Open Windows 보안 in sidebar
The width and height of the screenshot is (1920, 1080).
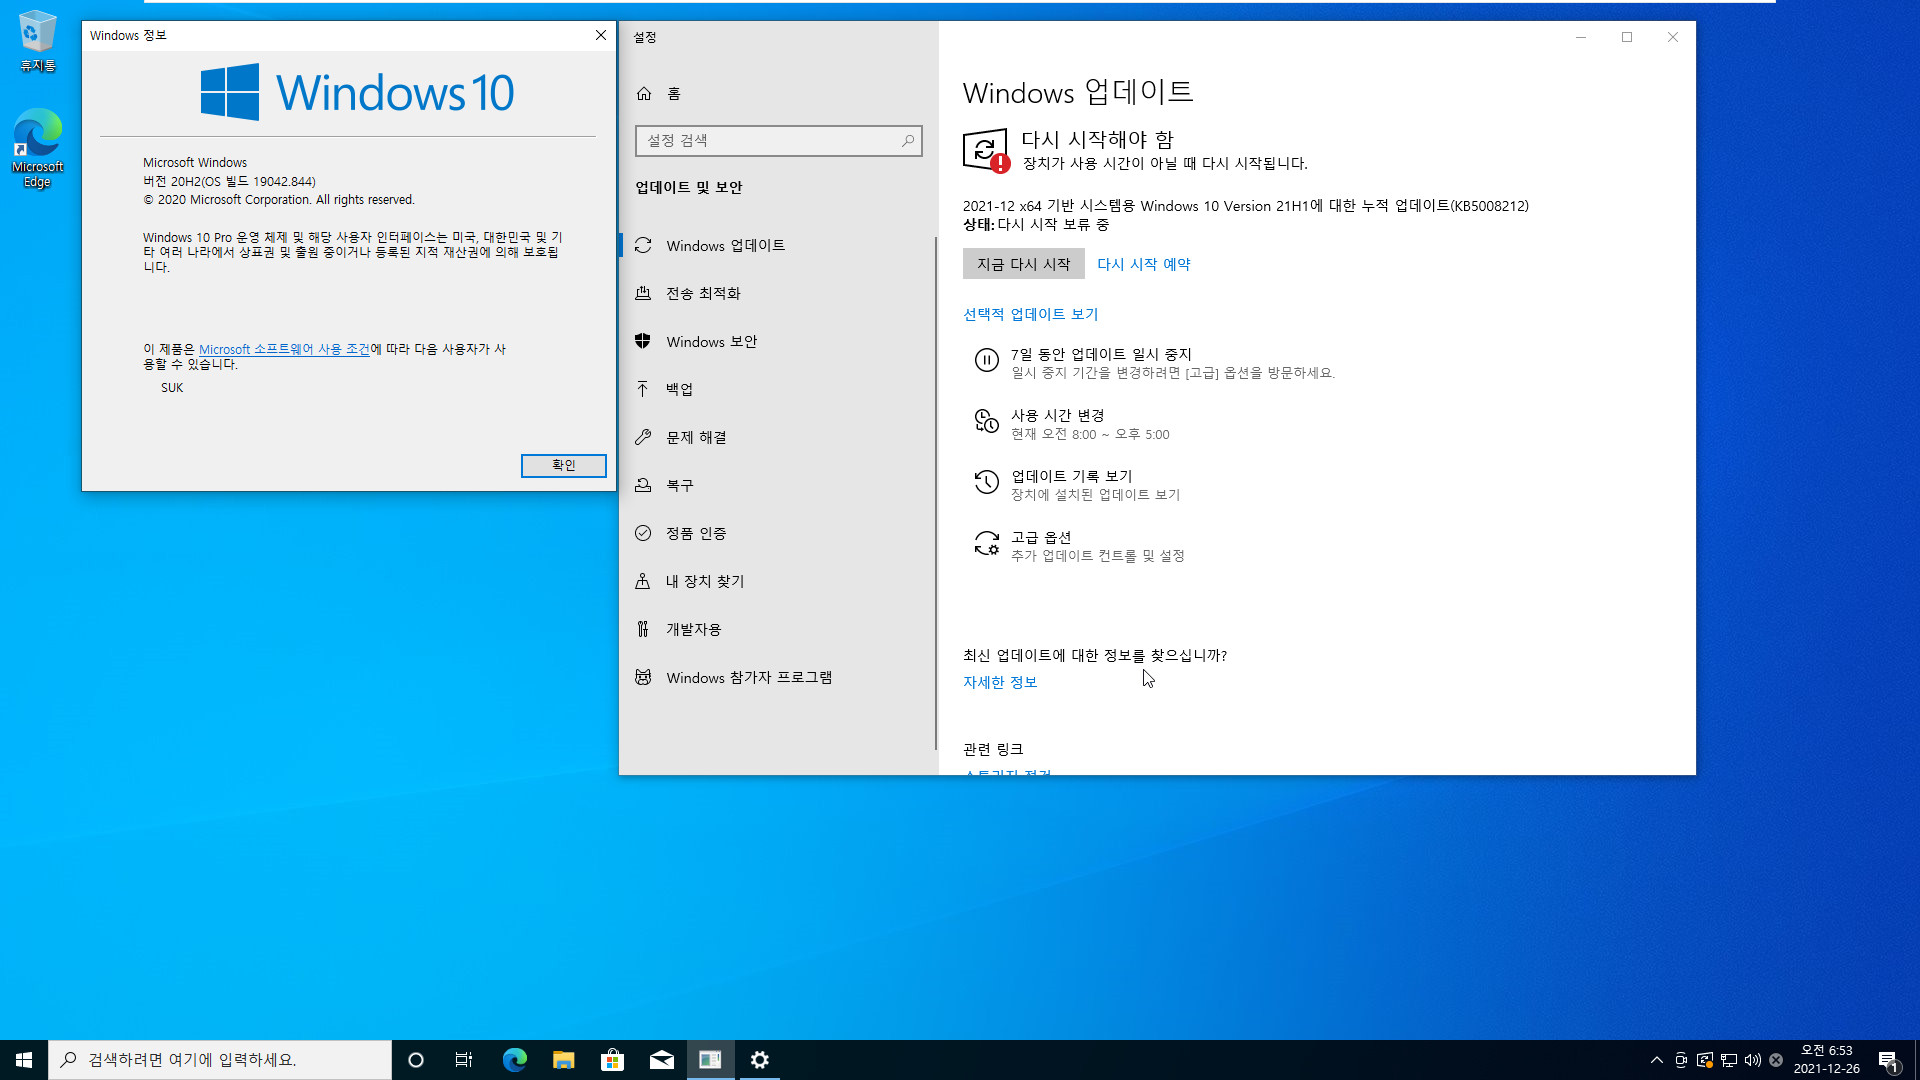click(x=778, y=341)
